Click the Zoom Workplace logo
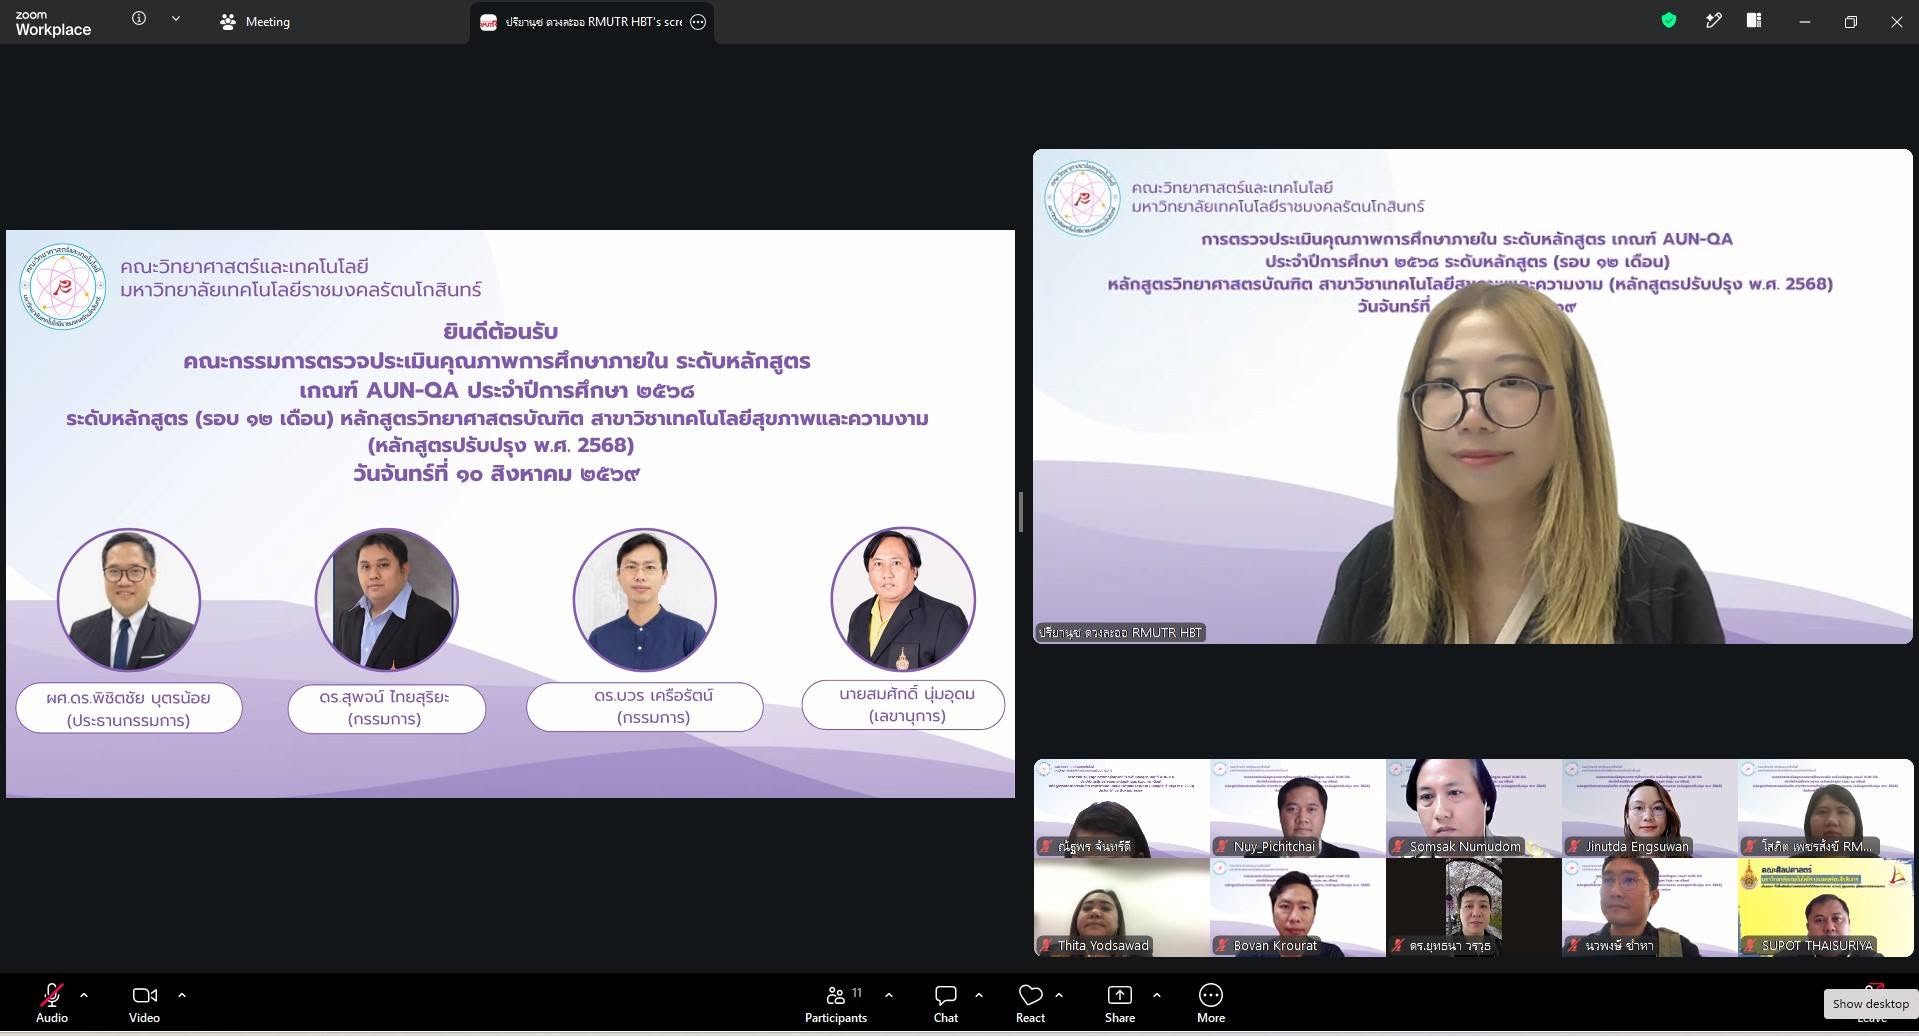 tap(53, 22)
